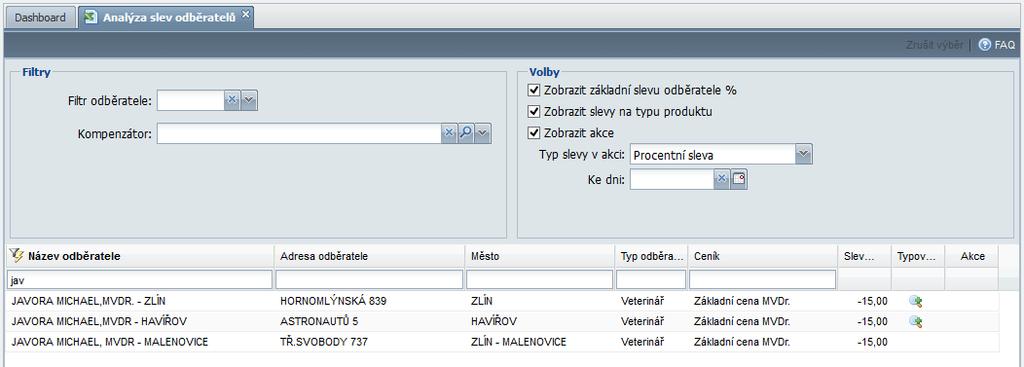The width and height of the screenshot is (1024, 367).
Task: Click the Excel icon on Analýza tab
Action: (91, 17)
